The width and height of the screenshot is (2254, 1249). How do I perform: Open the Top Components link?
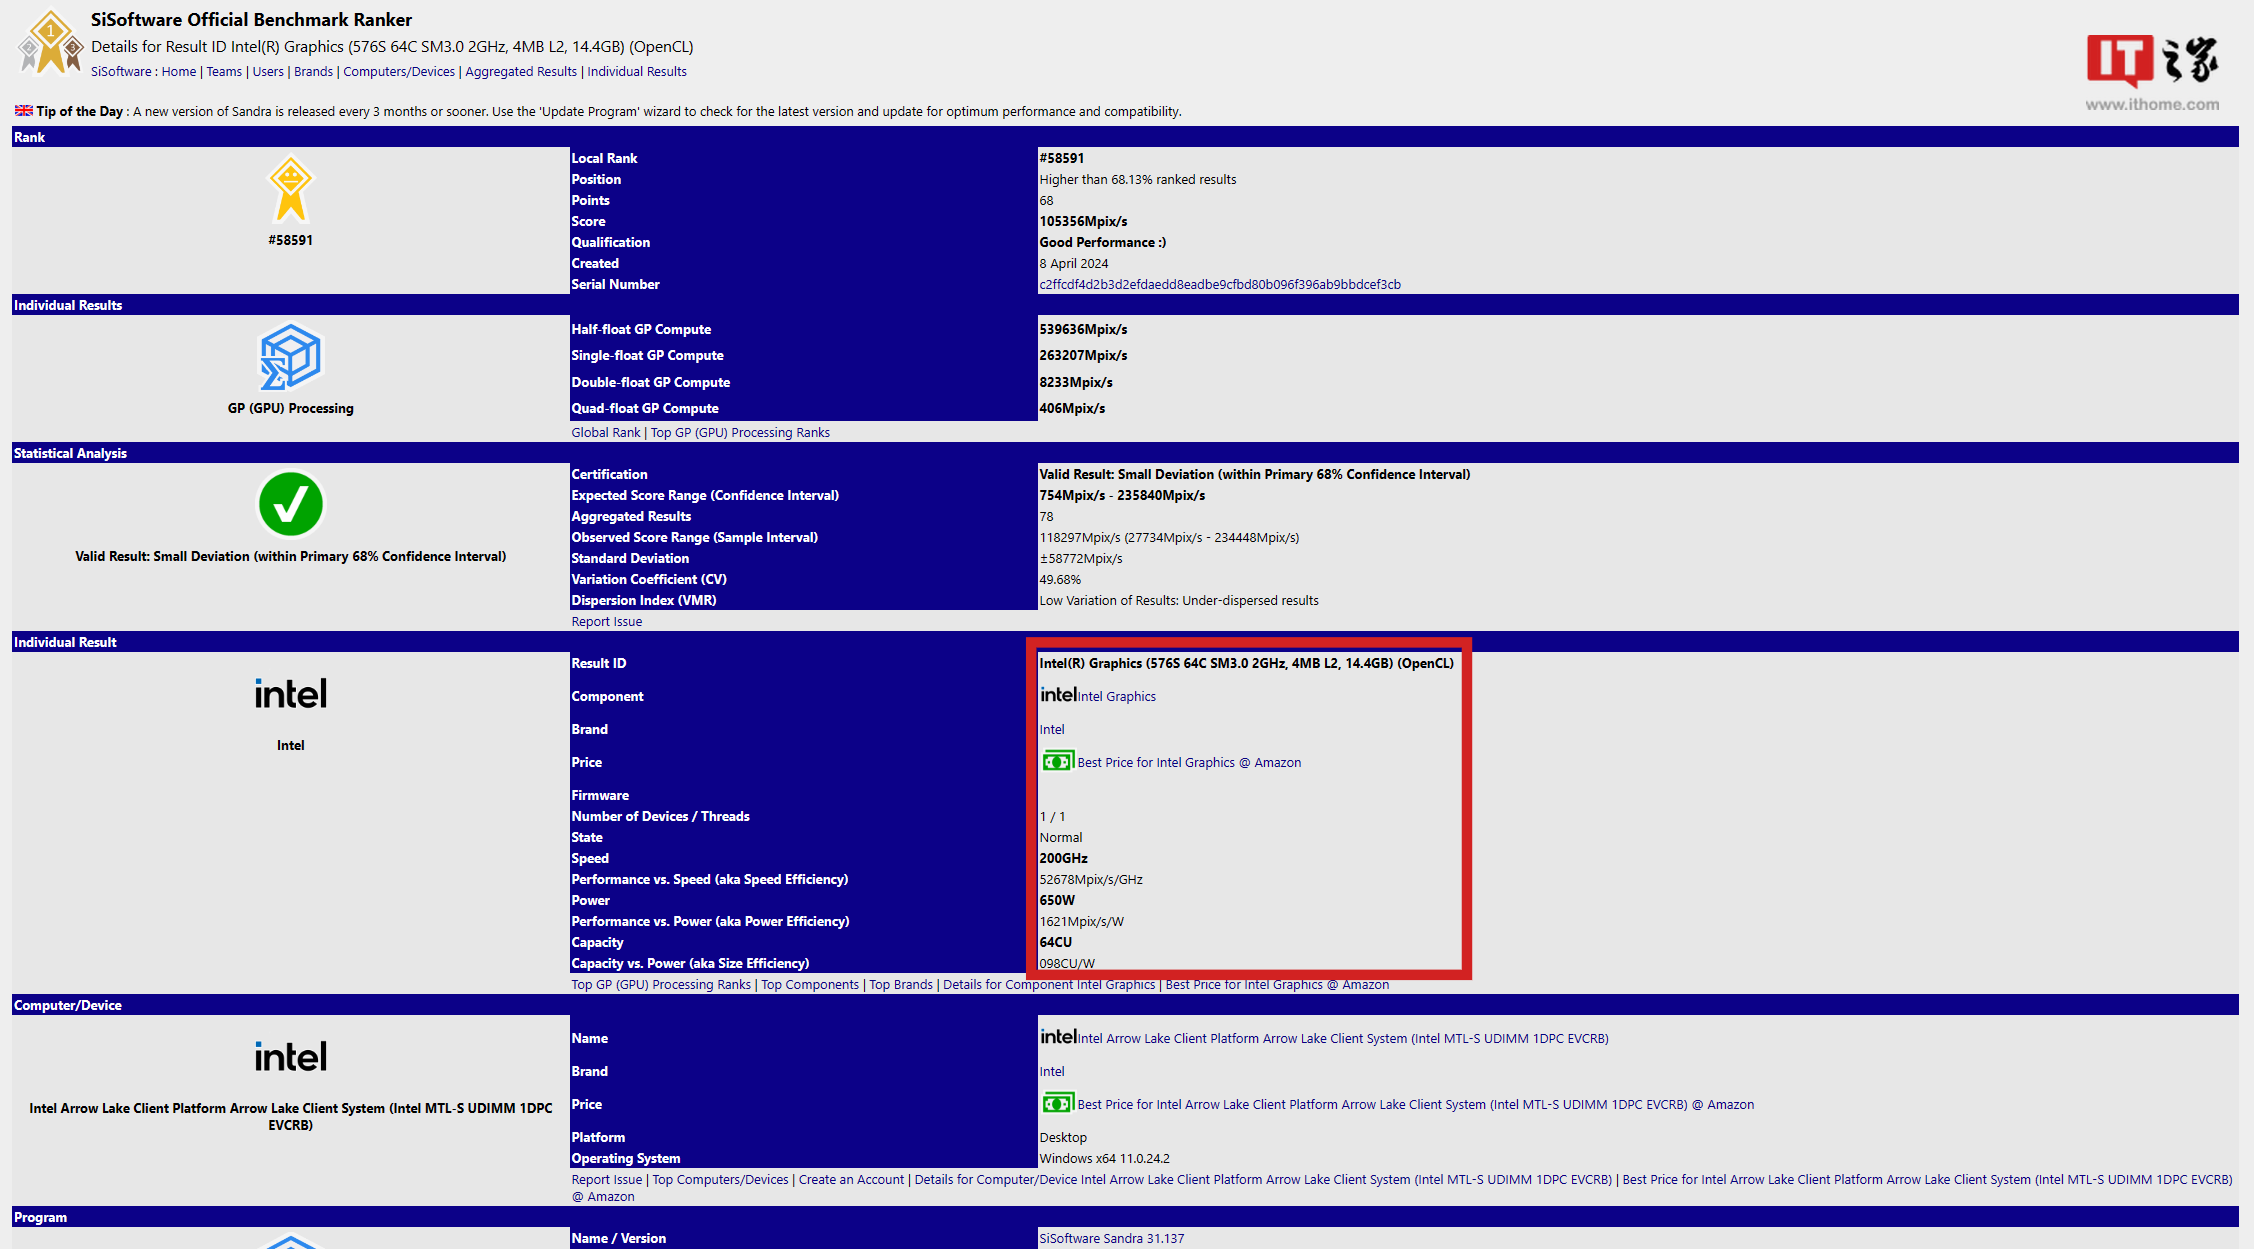pyautogui.click(x=810, y=985)
